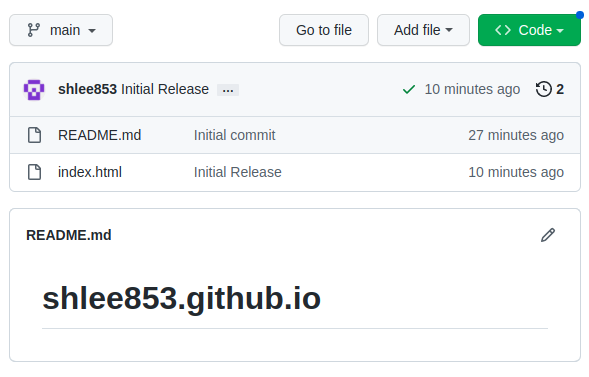This screenshot has width=589, height=377.
Task: Open the index.html file
Action: (90, 172)
